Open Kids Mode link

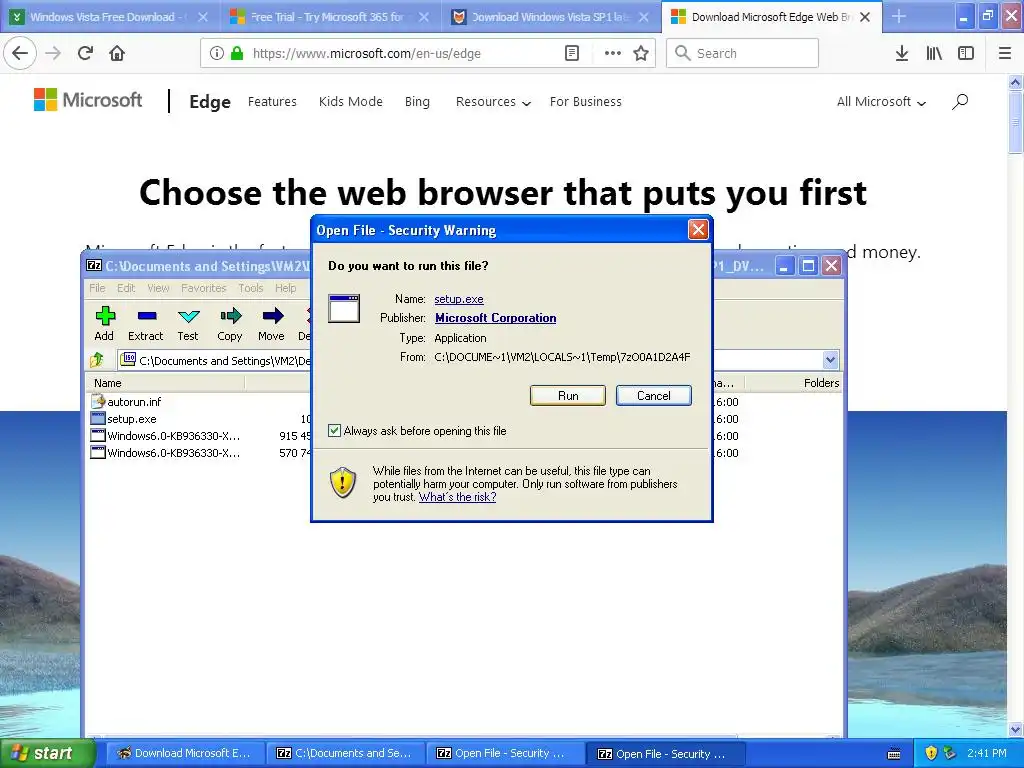tap(351, 101)
